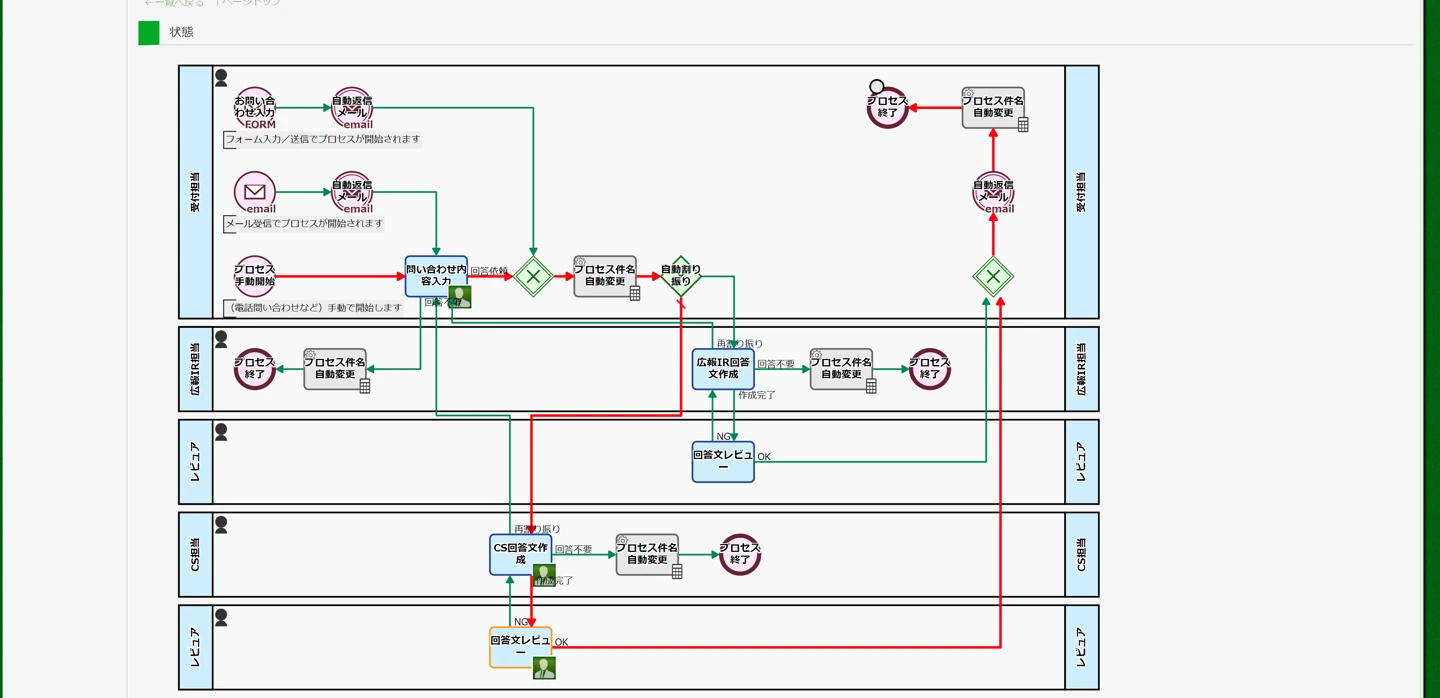The image size is (1440, 698).
Task: Click the お問い合わせ入力 FORM start event
Action: (x=255, y=108)
